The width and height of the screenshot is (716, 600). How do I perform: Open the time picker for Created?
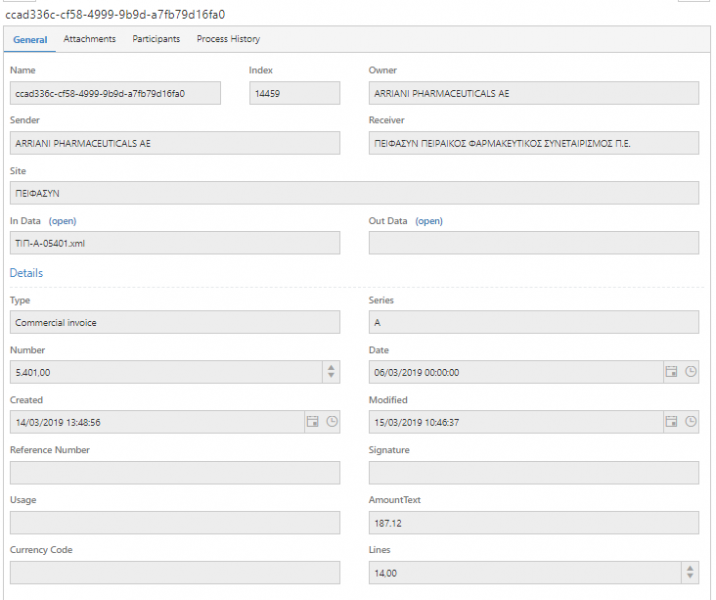click(332, 421)
